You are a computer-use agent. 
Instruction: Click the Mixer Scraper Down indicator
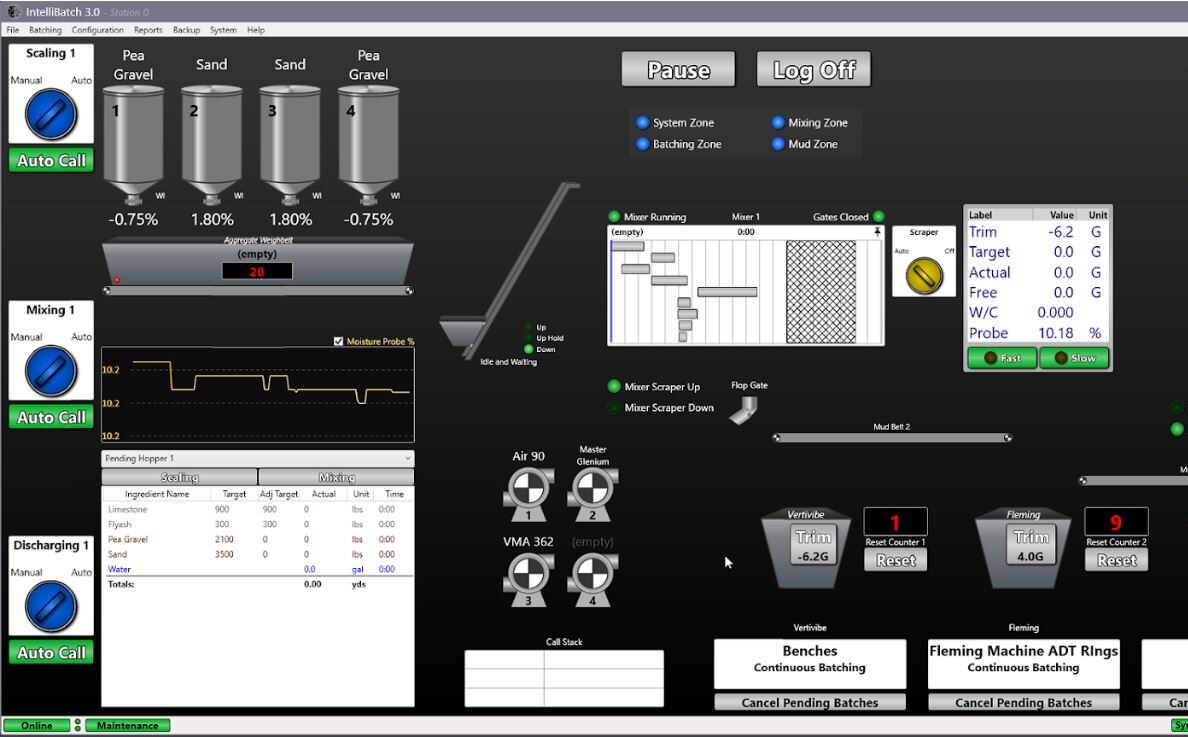tap(614, 408)
